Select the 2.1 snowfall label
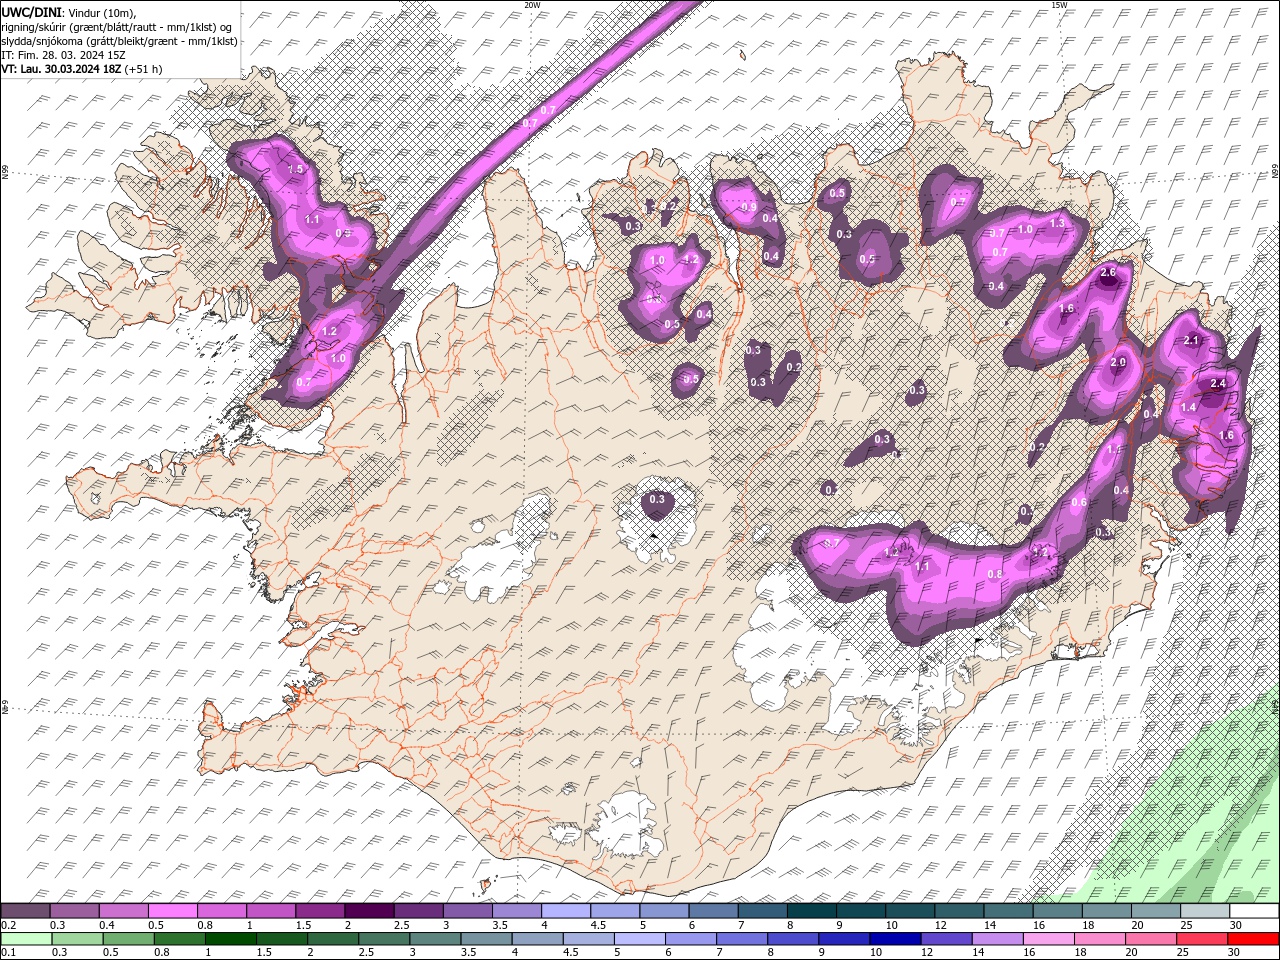 coord(1191,340)
